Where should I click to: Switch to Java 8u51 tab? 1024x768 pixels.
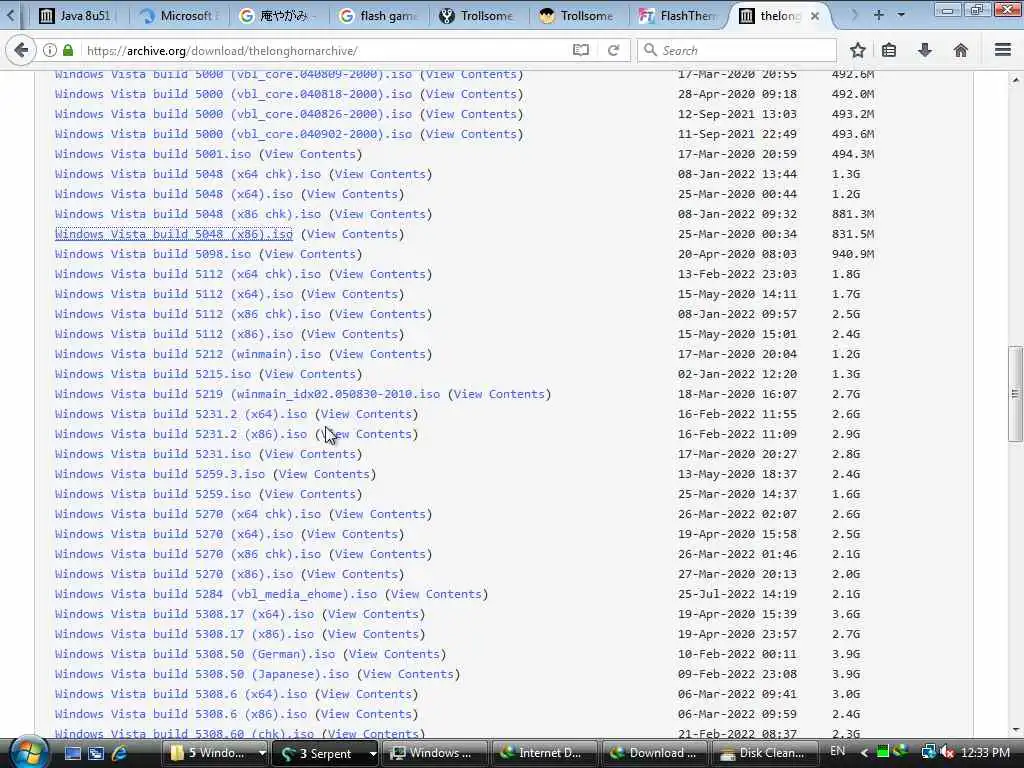pos(75,16)
